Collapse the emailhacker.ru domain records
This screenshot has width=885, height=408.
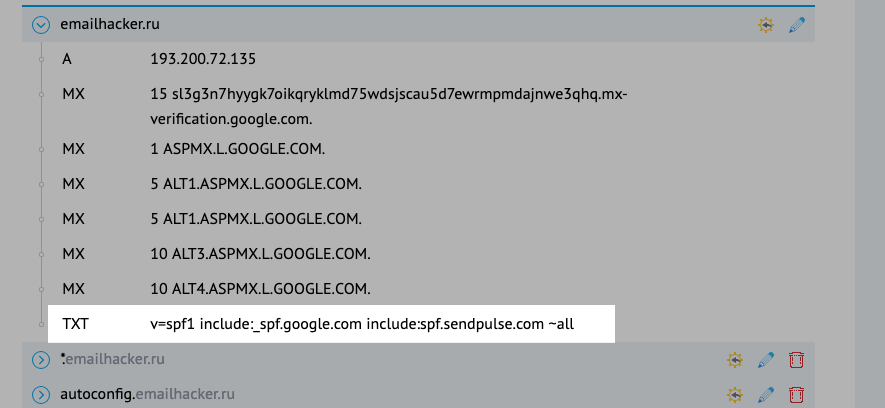[41, 25]
